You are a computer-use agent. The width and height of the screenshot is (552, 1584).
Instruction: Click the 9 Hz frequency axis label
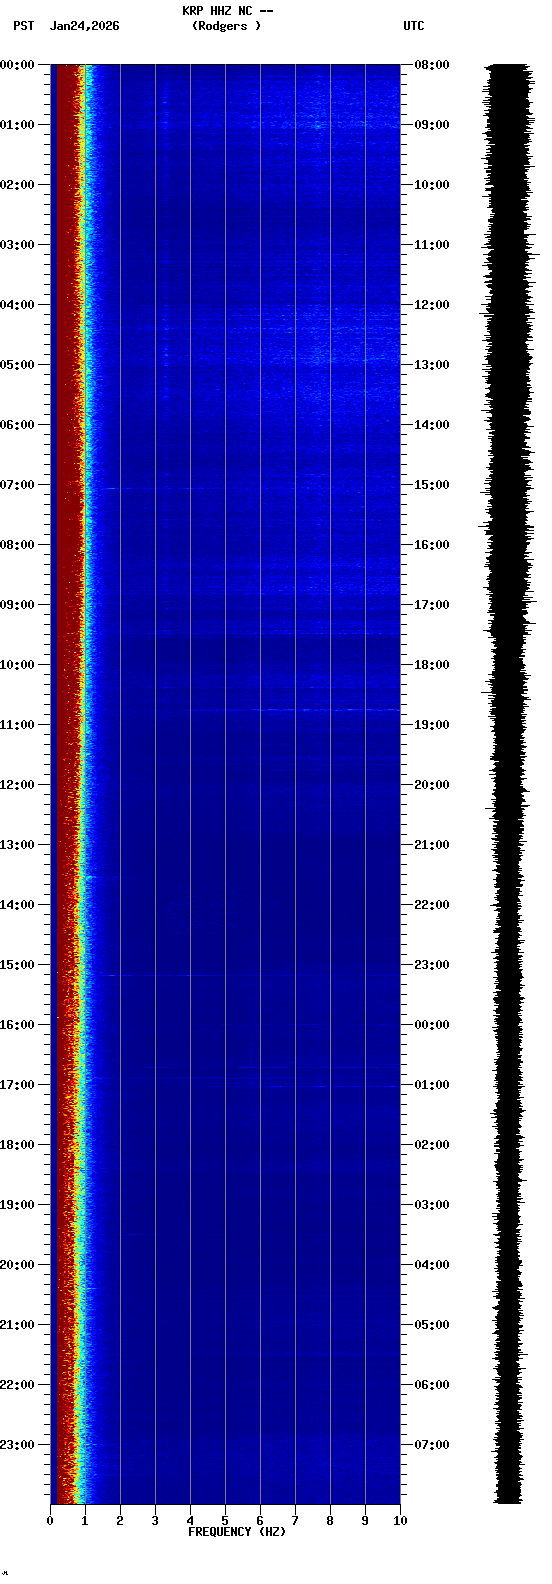point(365,1521)
